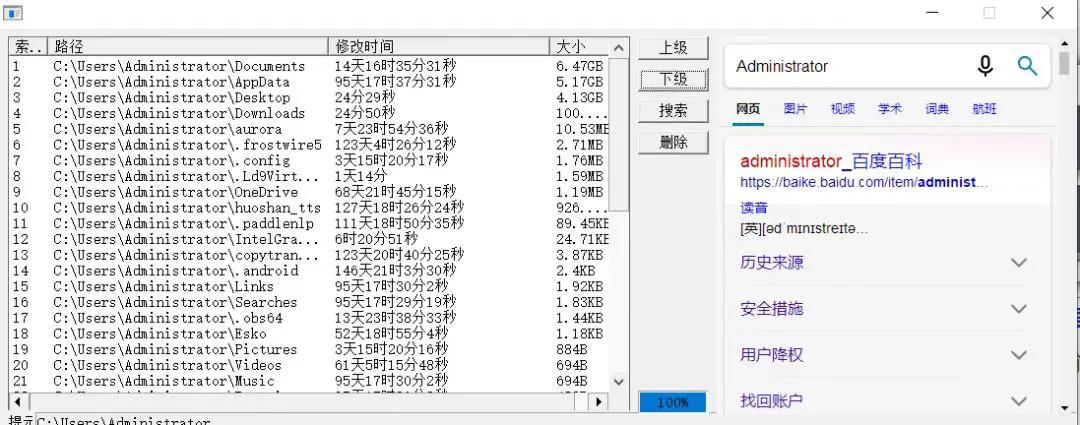This screenshot has width=1080, height=425.
Task: Click the 上级 button
Action: (673, 48)
